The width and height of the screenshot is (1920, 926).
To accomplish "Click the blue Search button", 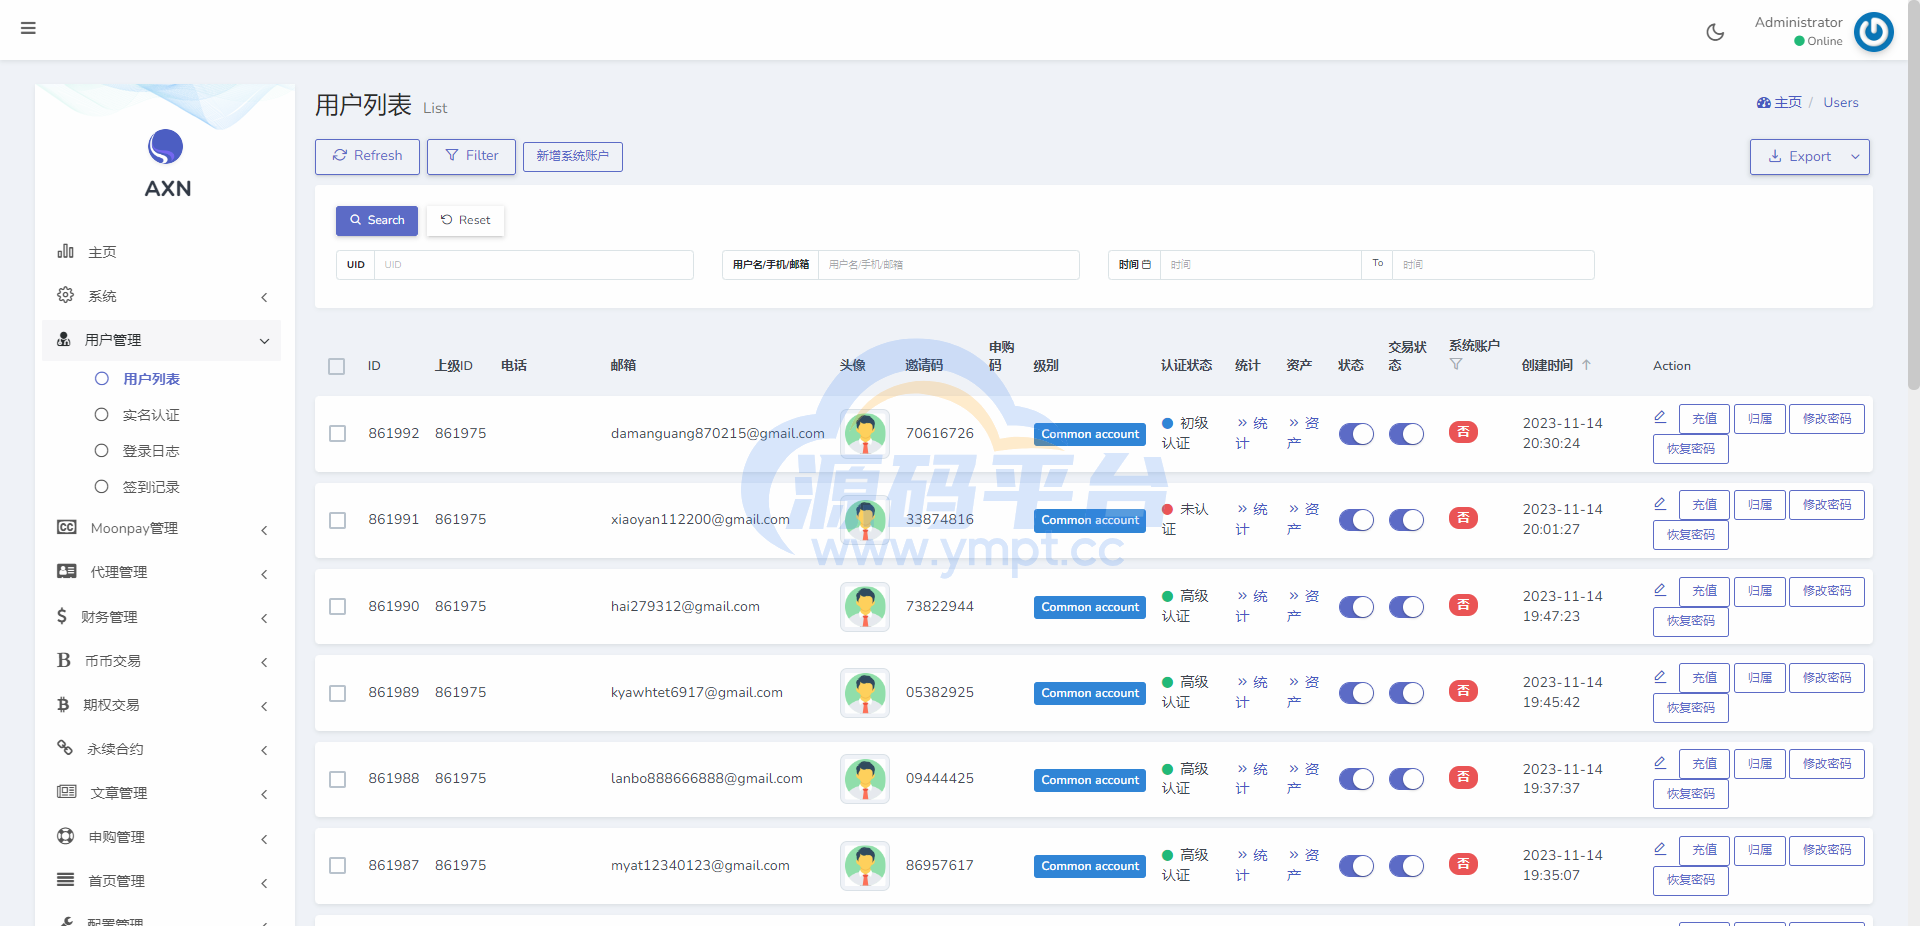I will click(377, 220).
